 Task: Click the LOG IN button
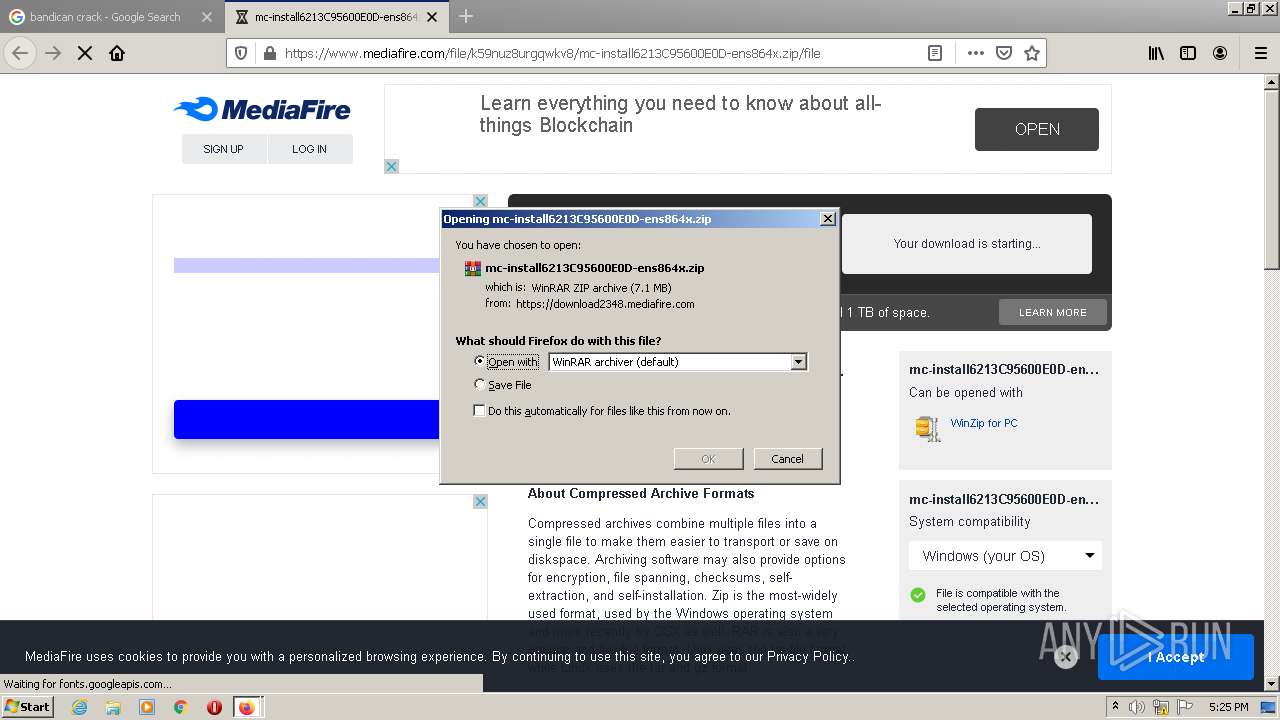pyautogui.click(x=309, y=149)
